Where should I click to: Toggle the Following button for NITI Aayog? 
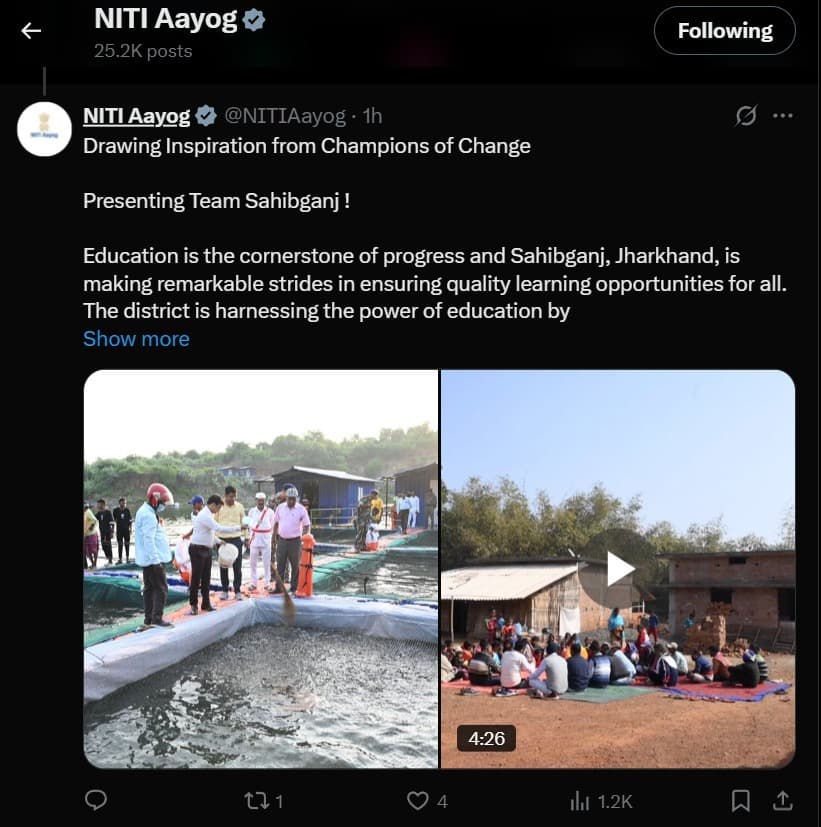[x=724, y=31]
